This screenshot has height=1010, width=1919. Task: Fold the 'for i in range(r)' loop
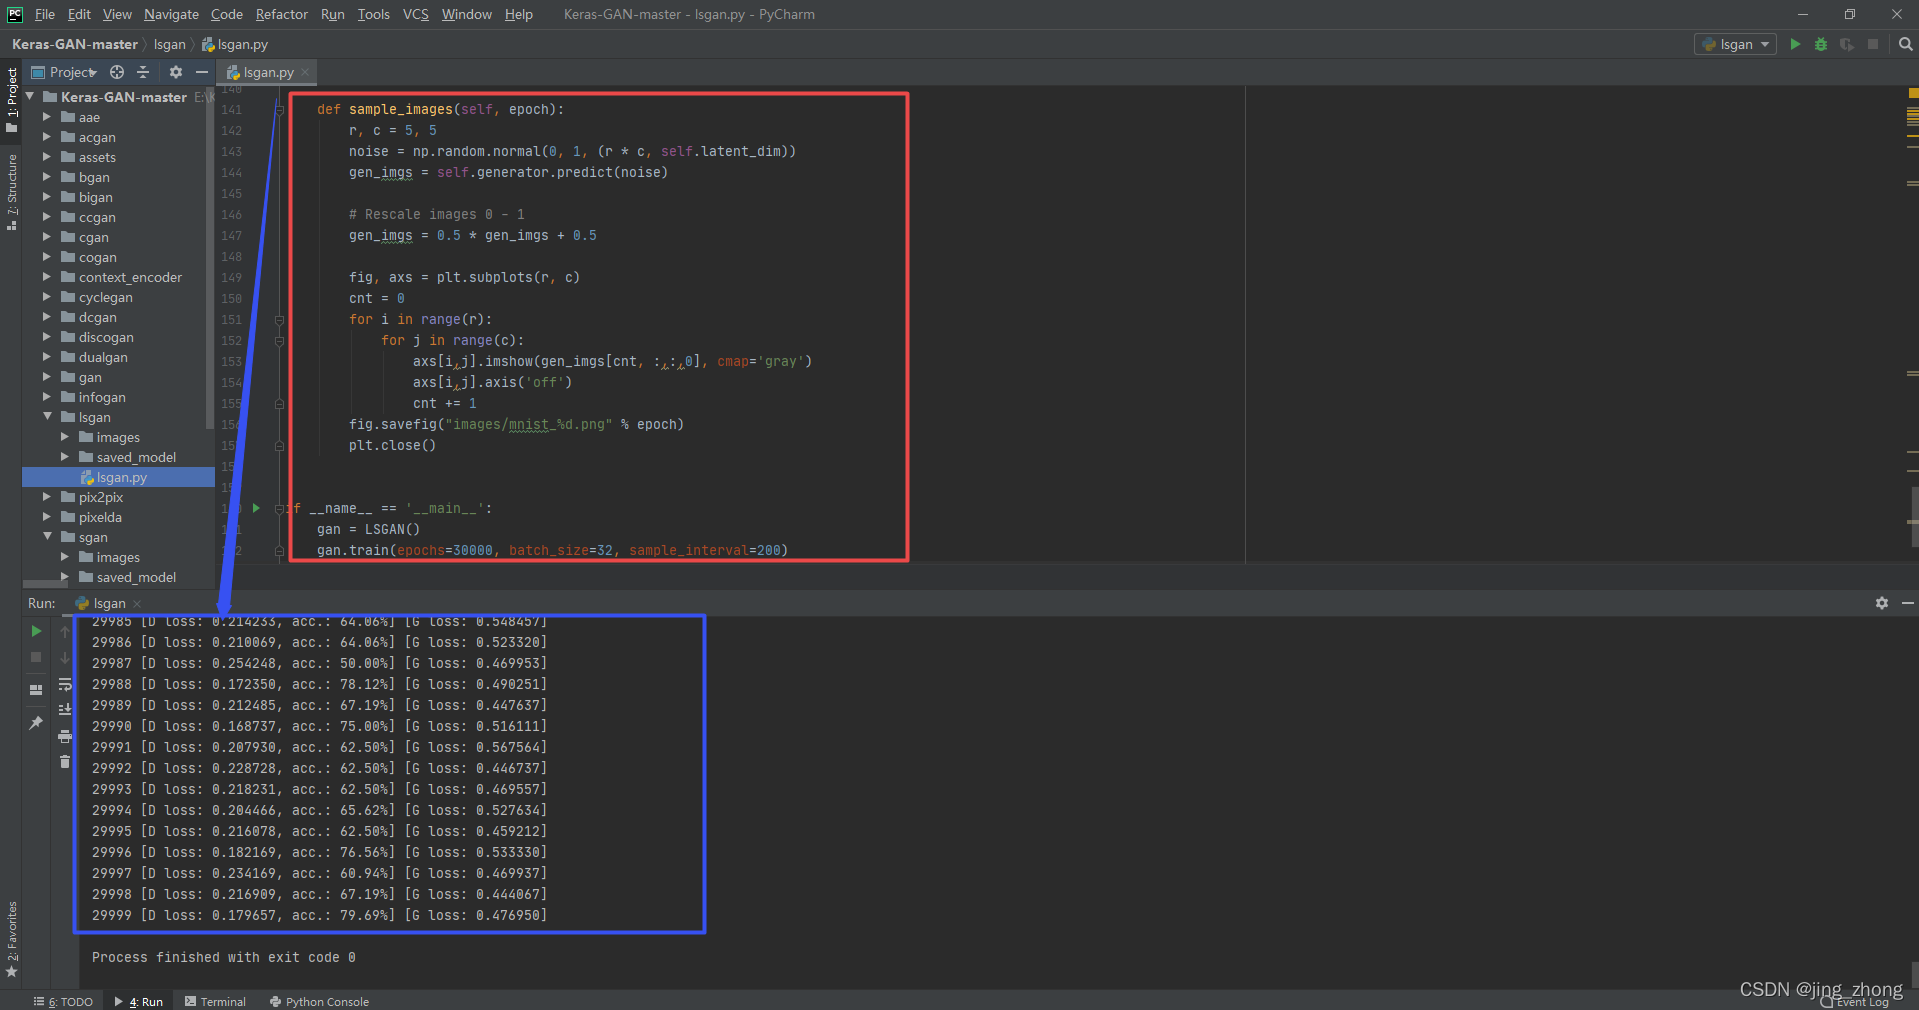[279, 320]
